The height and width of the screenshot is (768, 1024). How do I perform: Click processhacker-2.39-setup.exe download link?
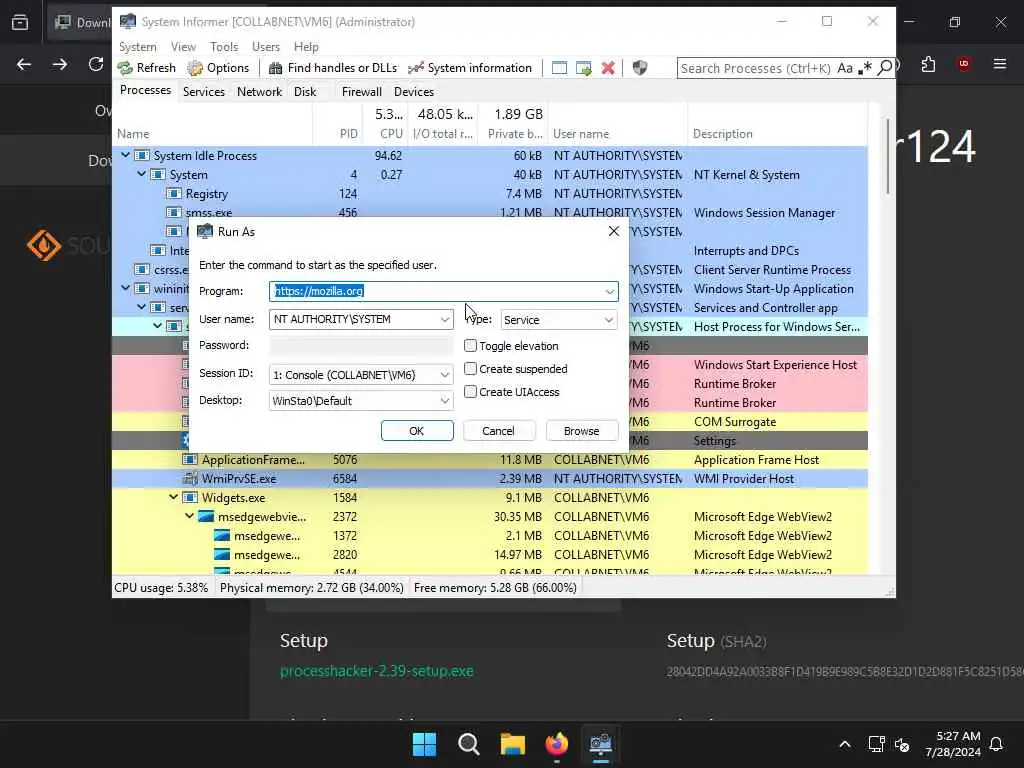[377, 671]
